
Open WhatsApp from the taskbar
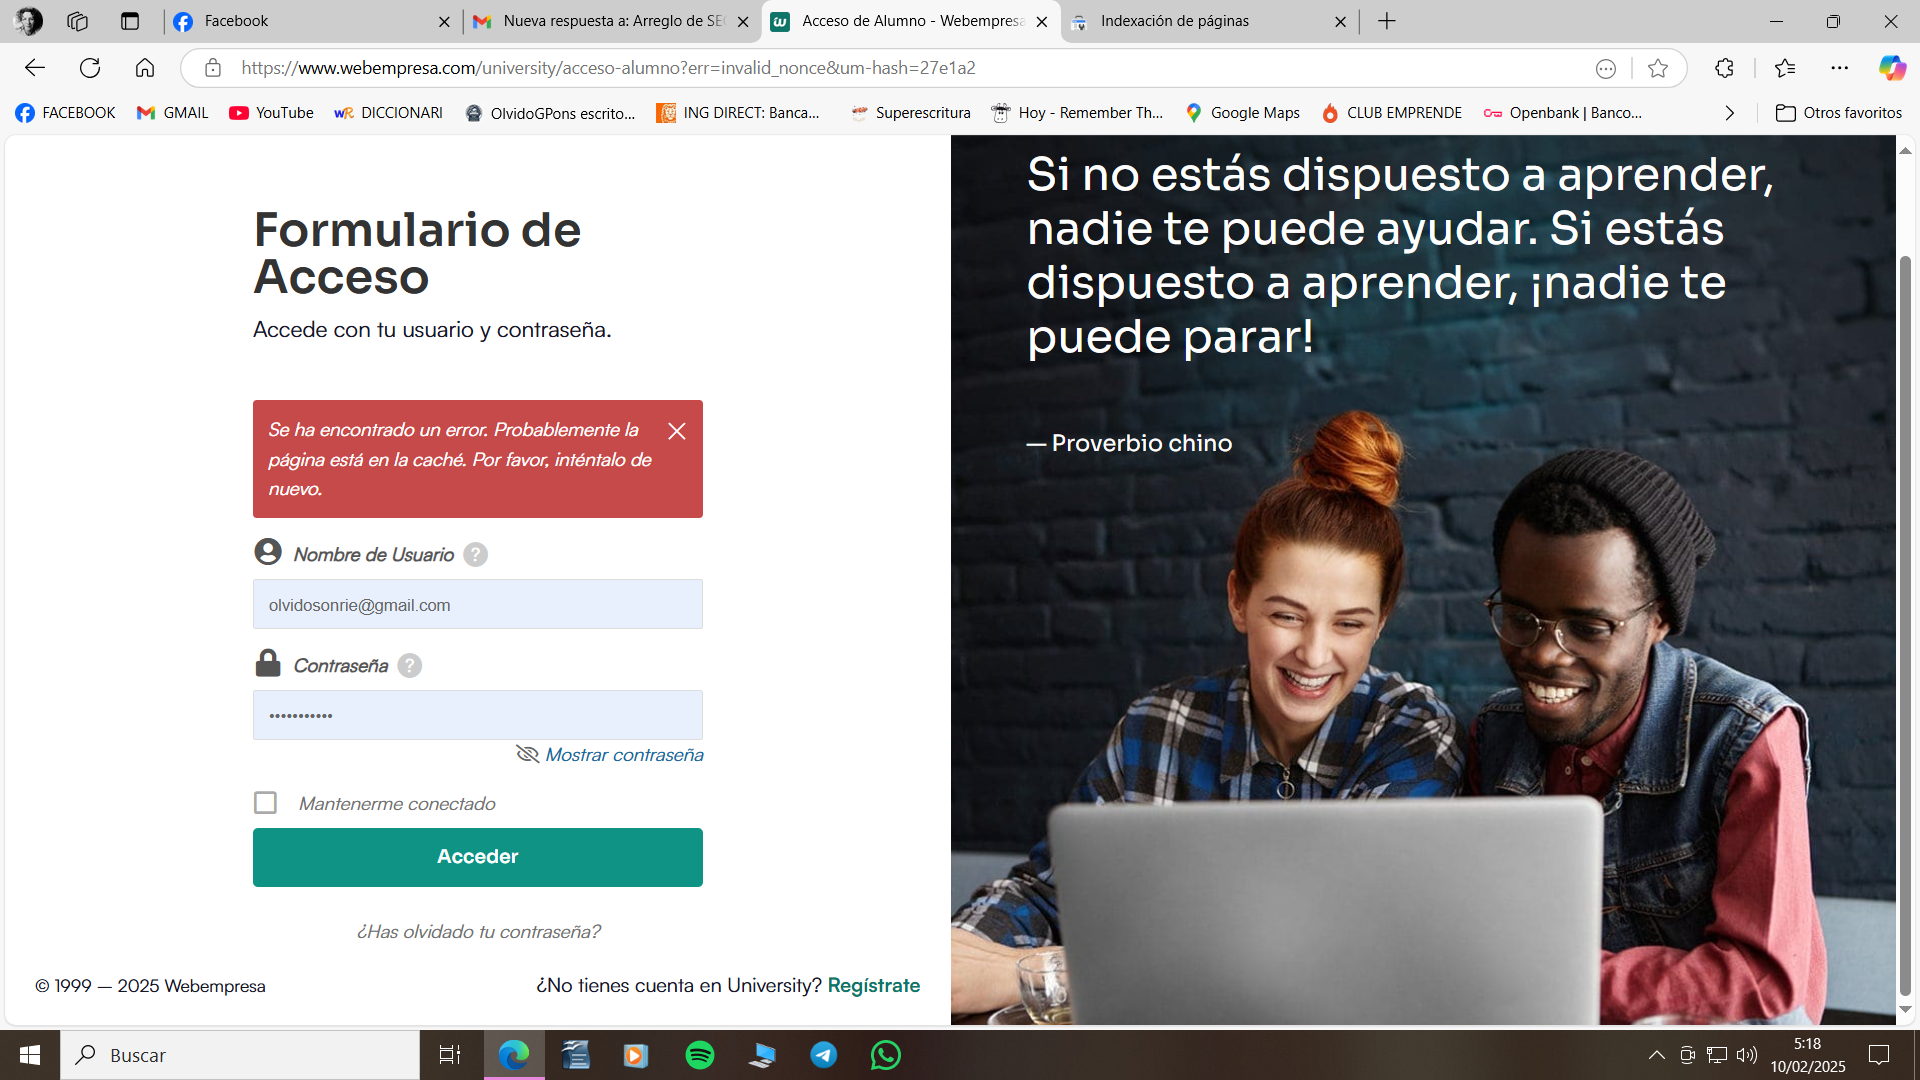pyautogui.click(x=886, y=1055)
